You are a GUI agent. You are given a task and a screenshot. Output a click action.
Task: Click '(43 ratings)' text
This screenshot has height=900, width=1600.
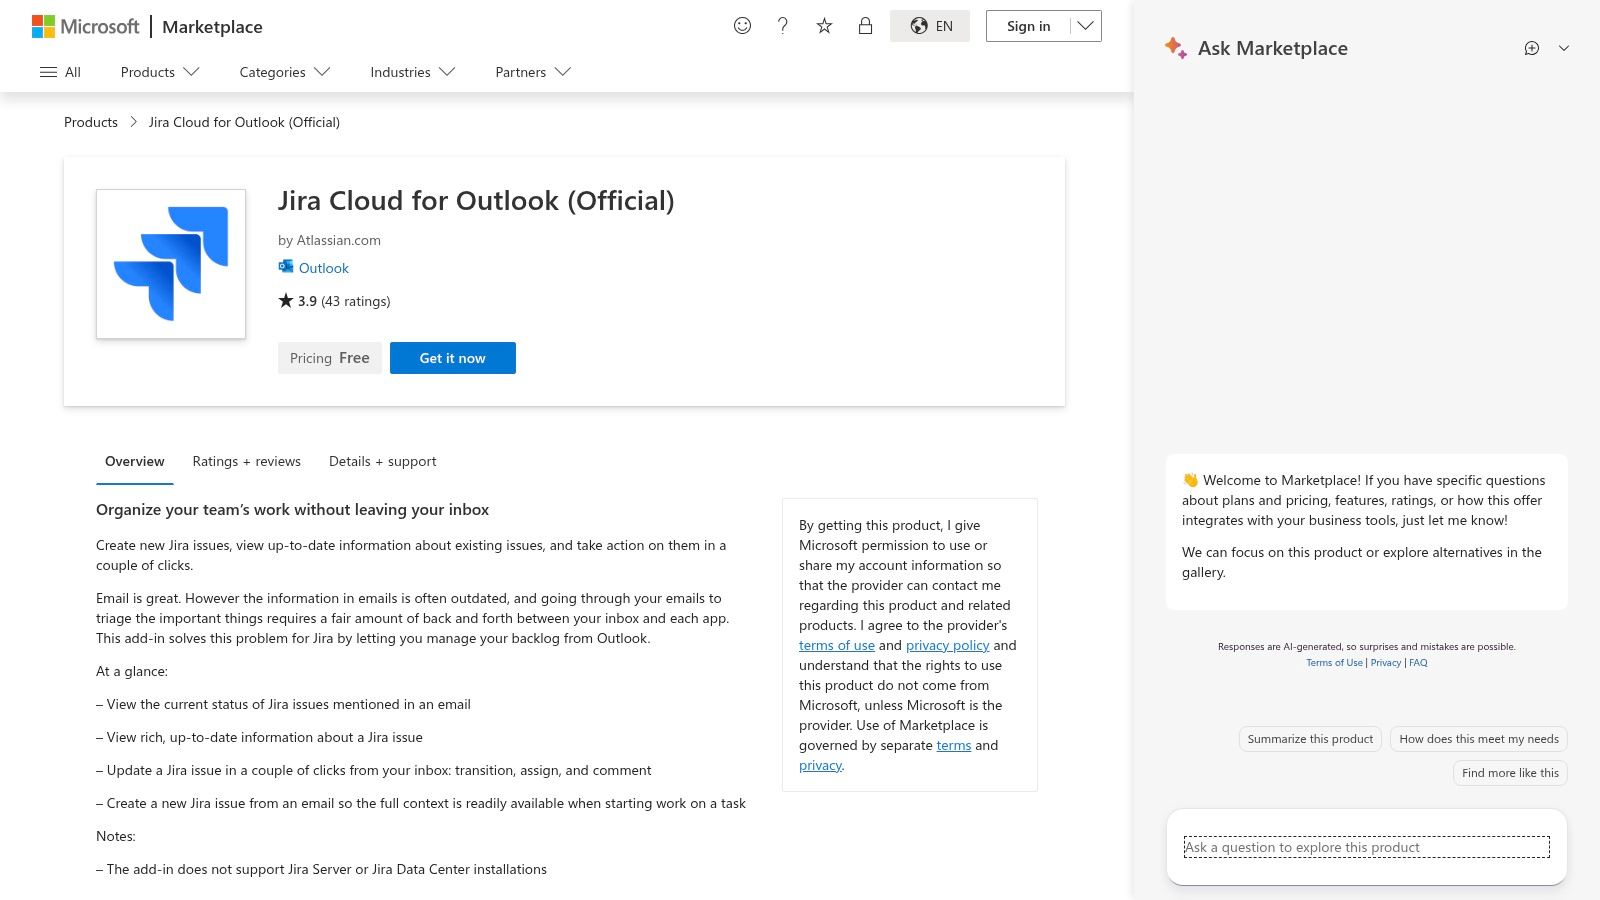click(x=356, y=301)
